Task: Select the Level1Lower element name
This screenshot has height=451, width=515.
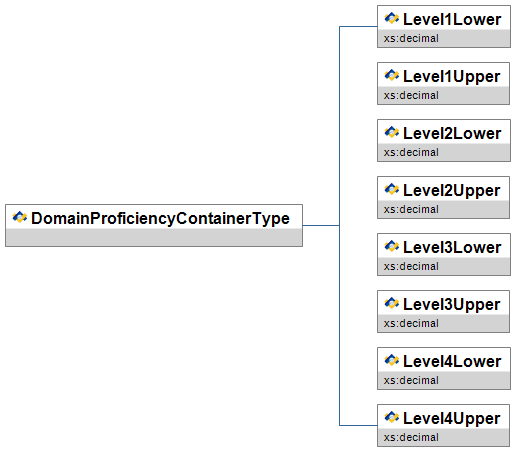Action: [452, 19]
